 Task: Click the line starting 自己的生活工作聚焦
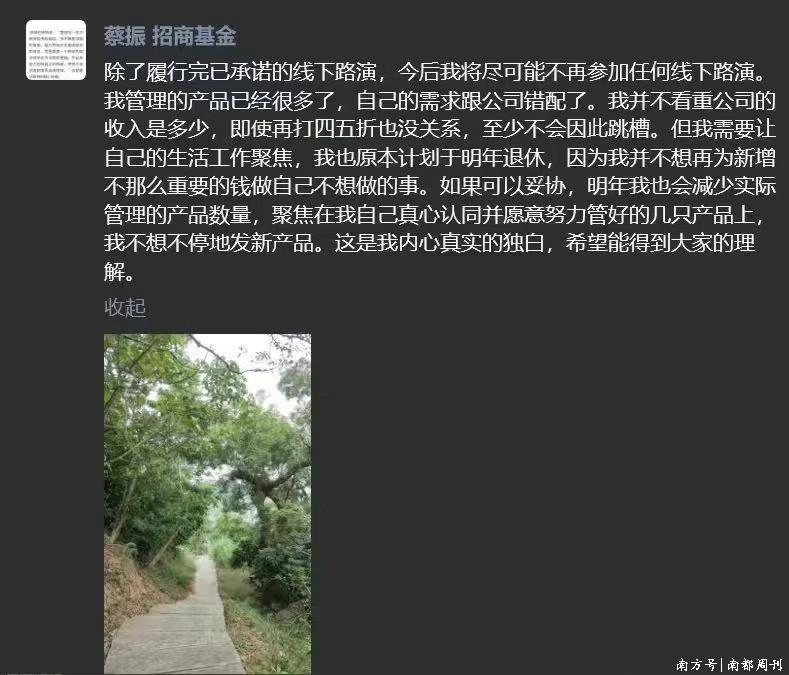pos(440,158)
